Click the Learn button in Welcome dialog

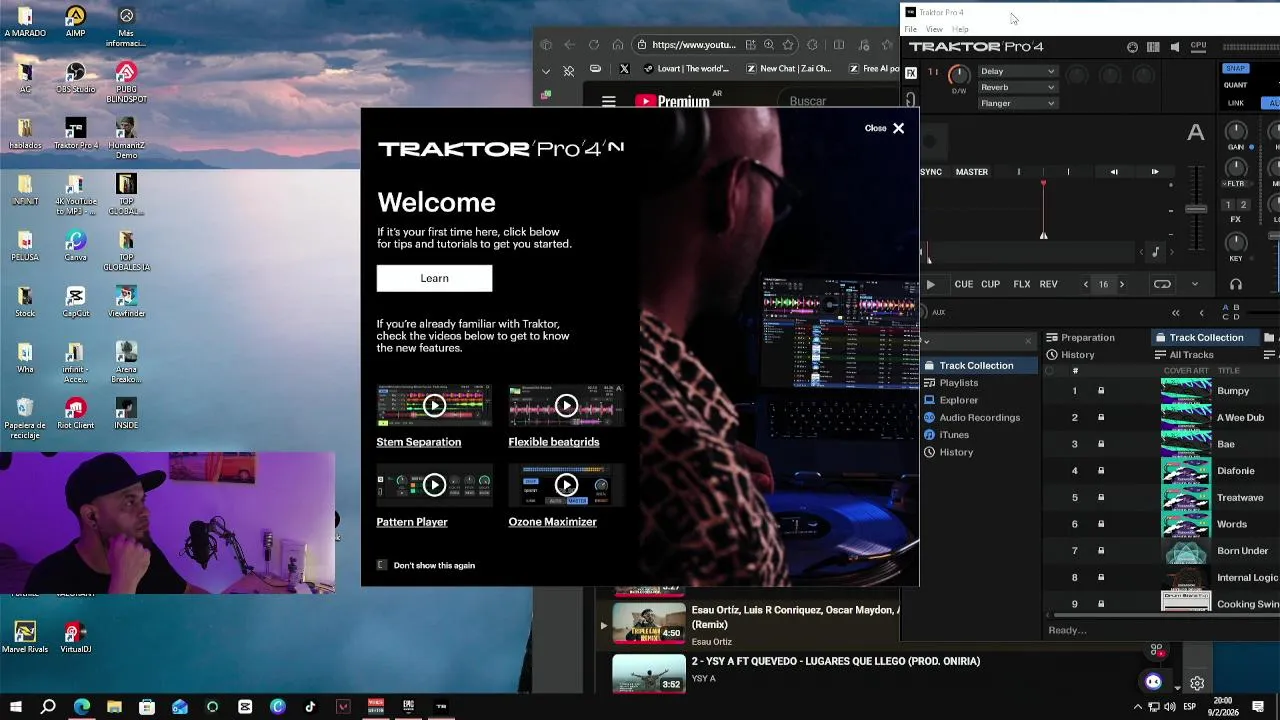[x=434, y=278]
